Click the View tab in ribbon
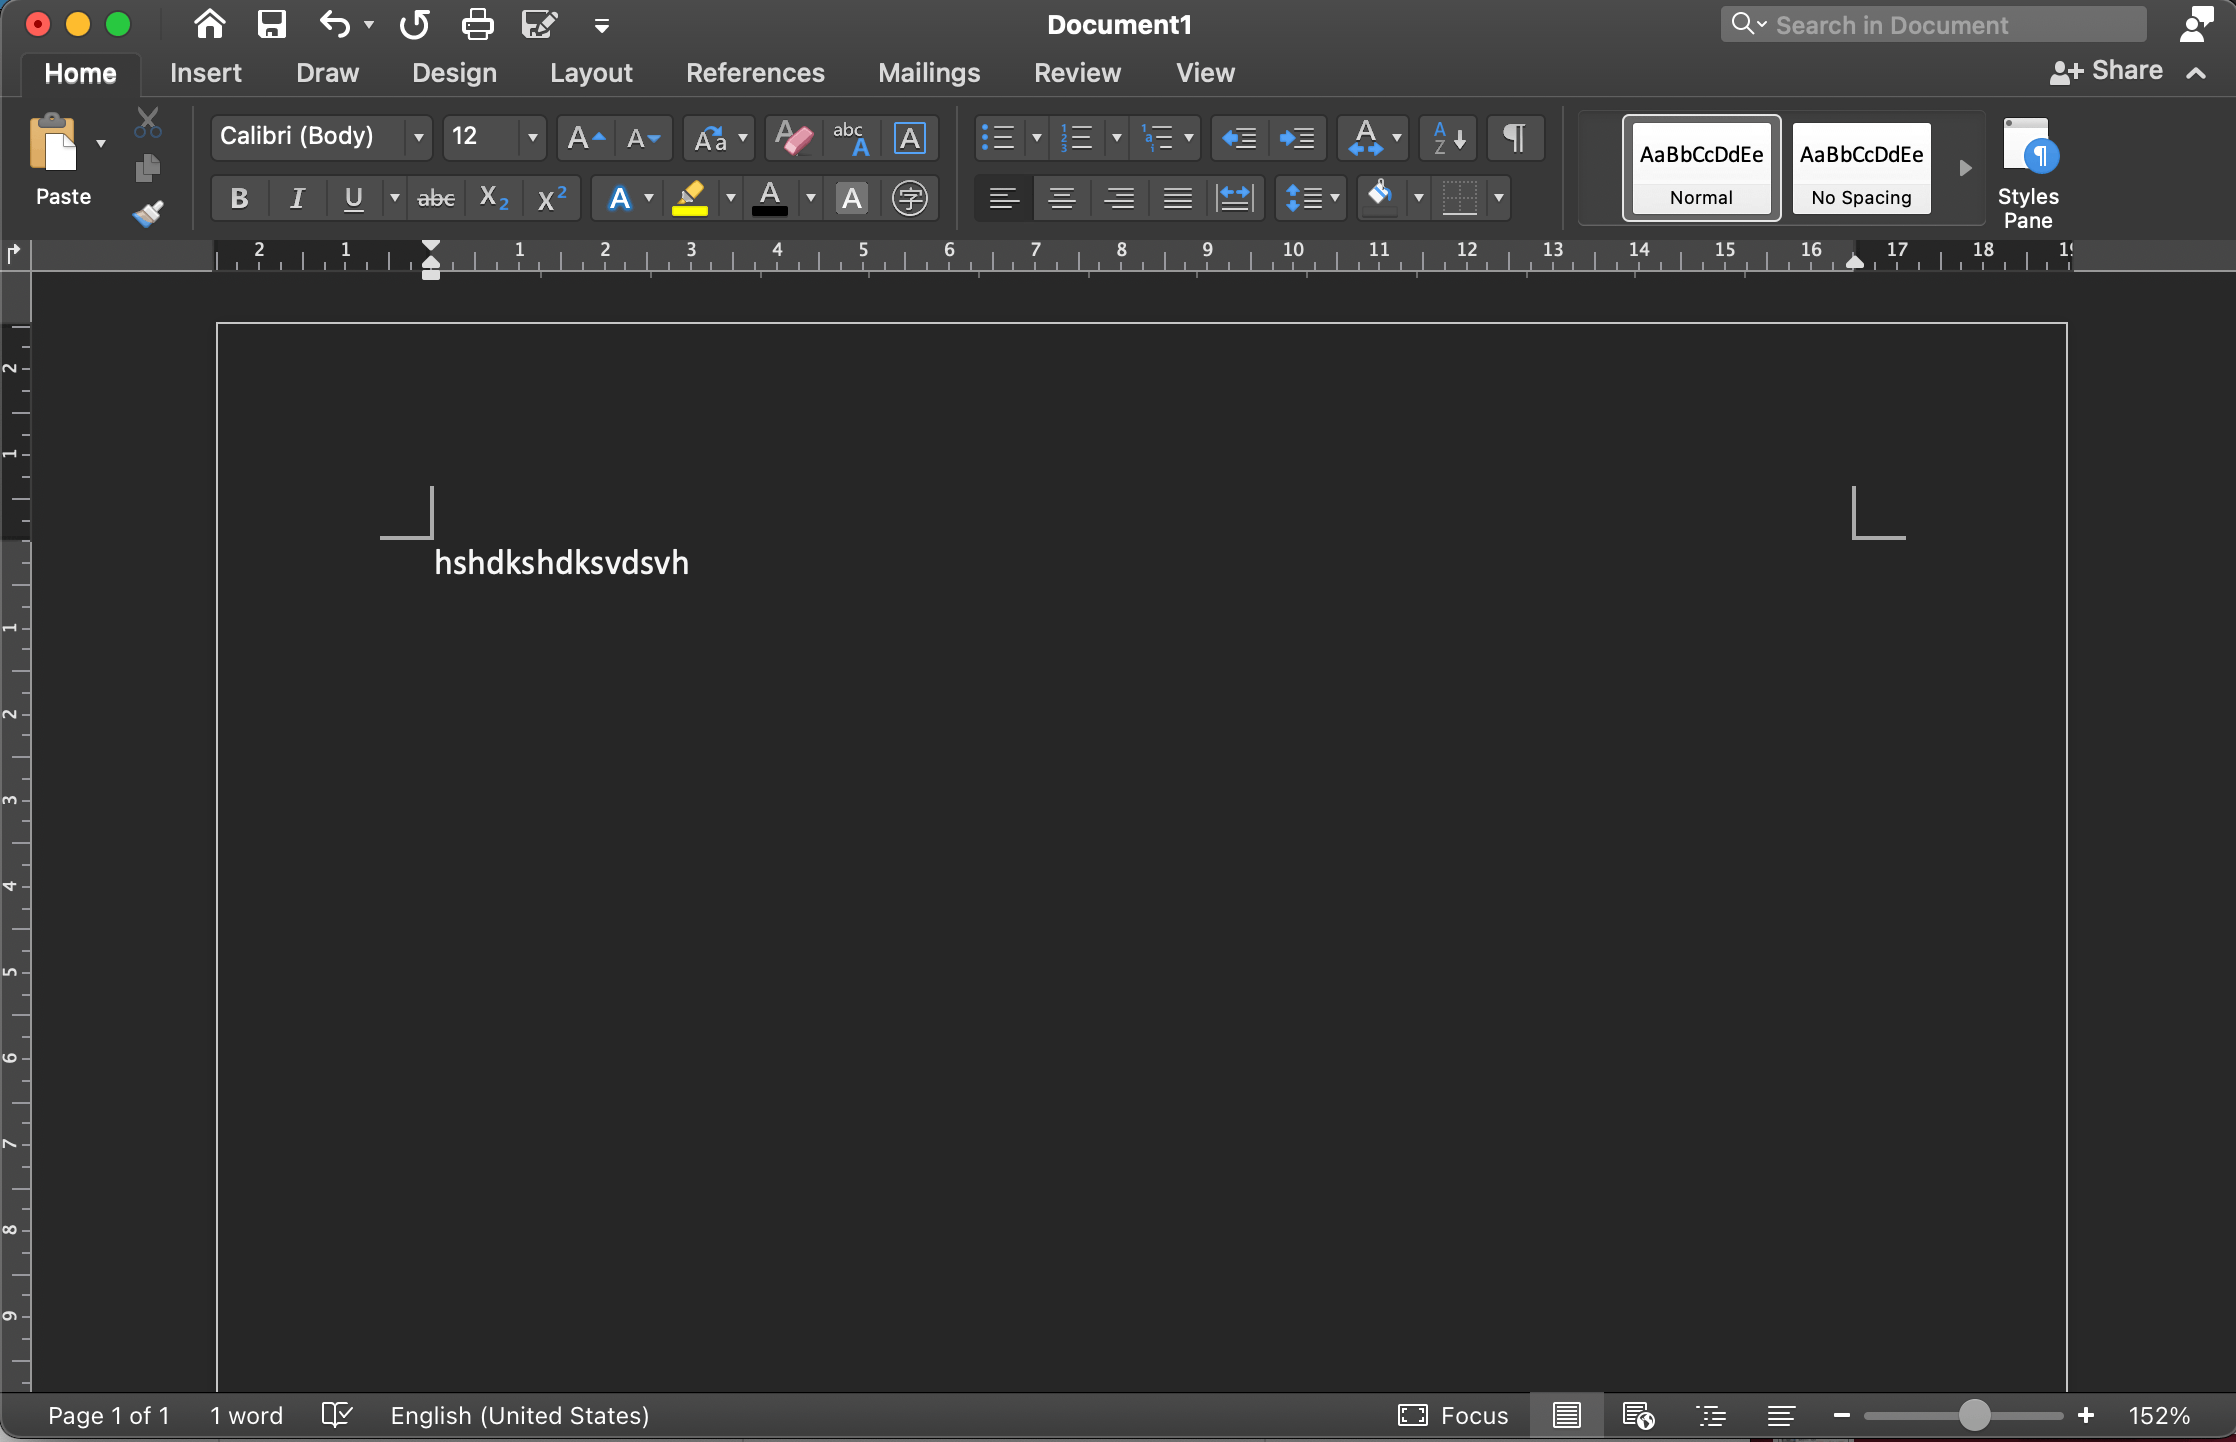This screenshot has width=2236, height=1442. coord(1204,72)
